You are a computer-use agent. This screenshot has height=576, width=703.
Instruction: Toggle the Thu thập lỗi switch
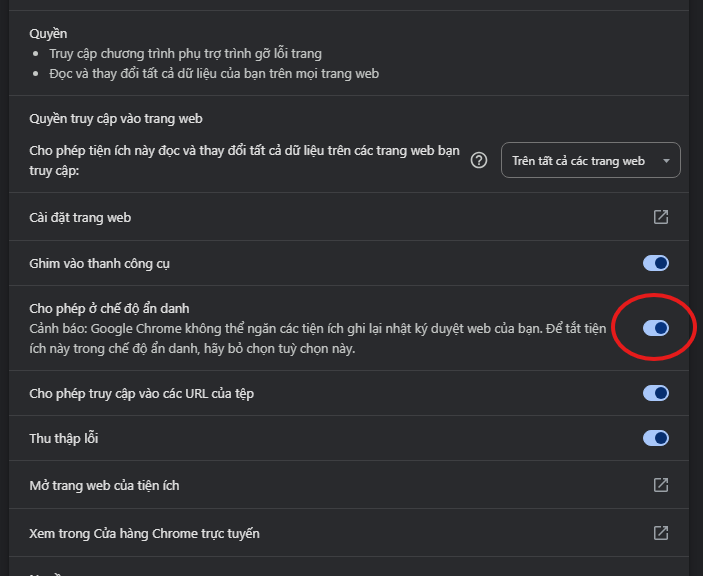pos(655,438)
